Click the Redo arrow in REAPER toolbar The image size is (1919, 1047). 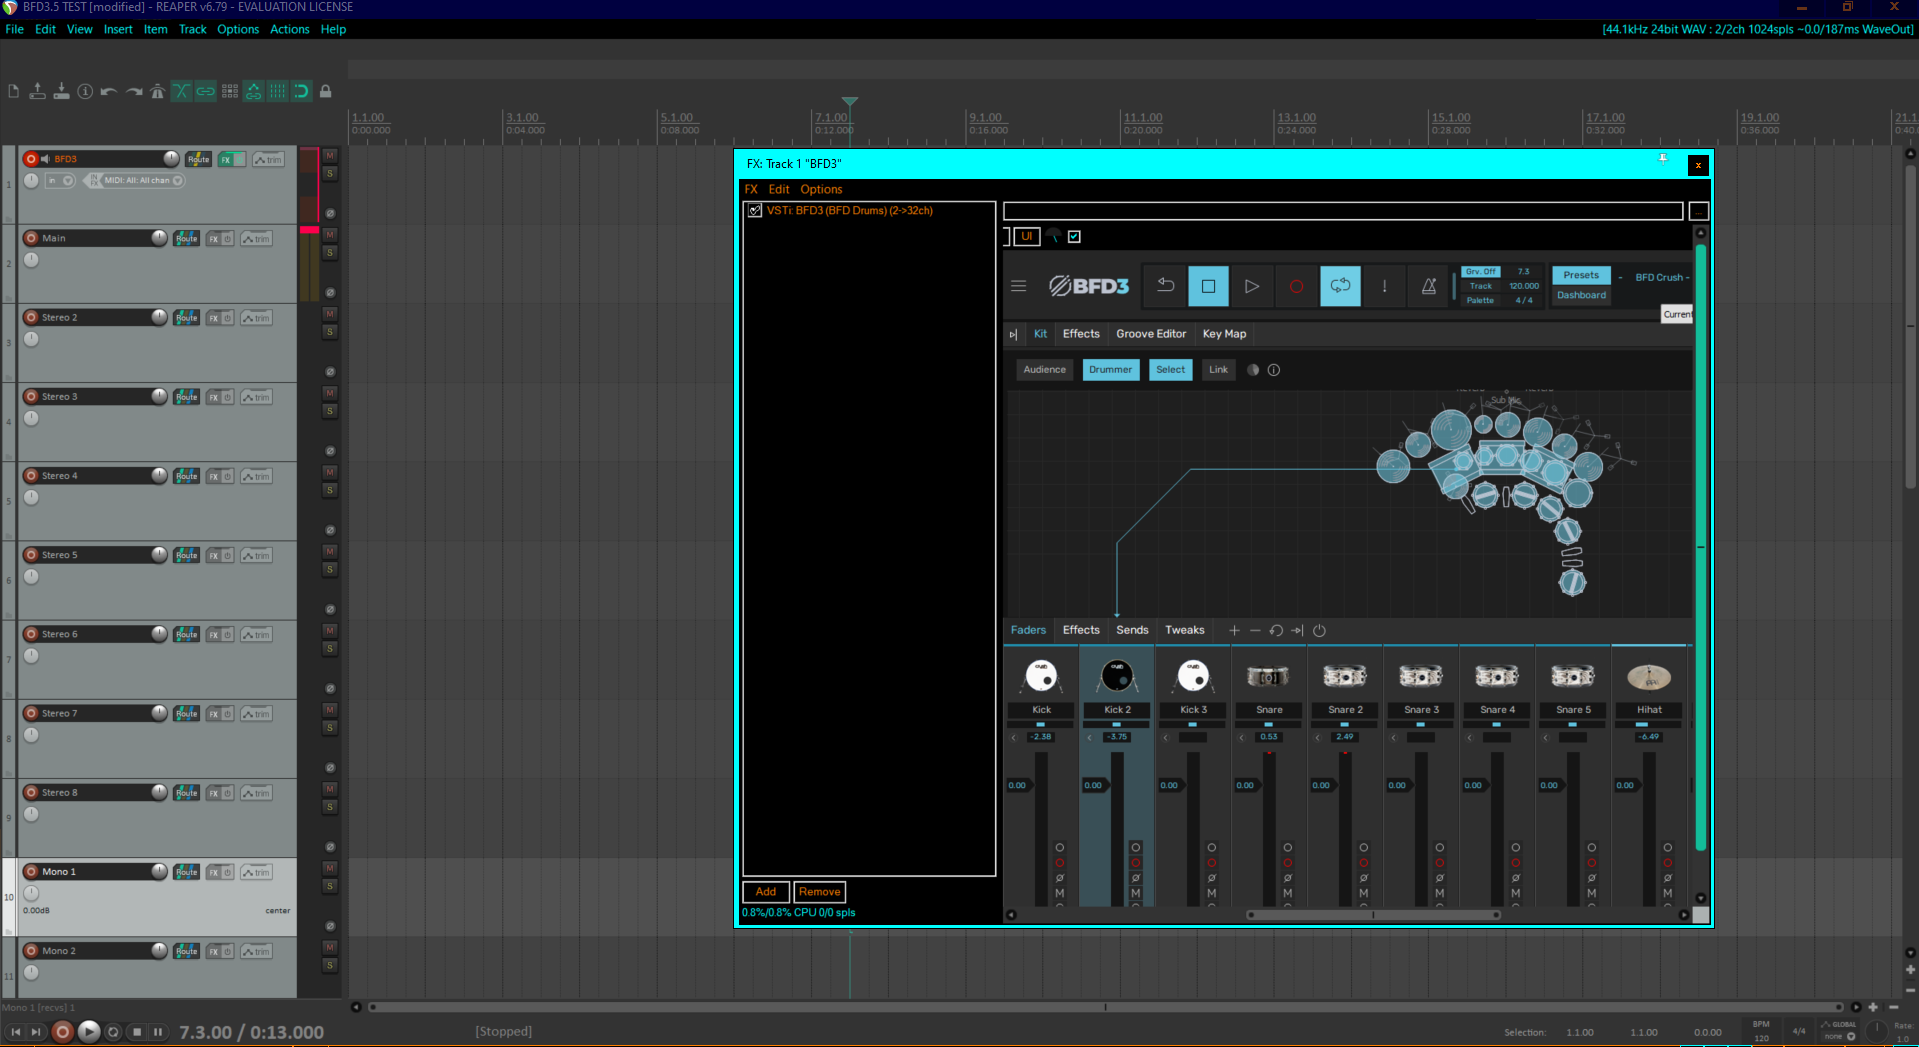tap(133, 91)
